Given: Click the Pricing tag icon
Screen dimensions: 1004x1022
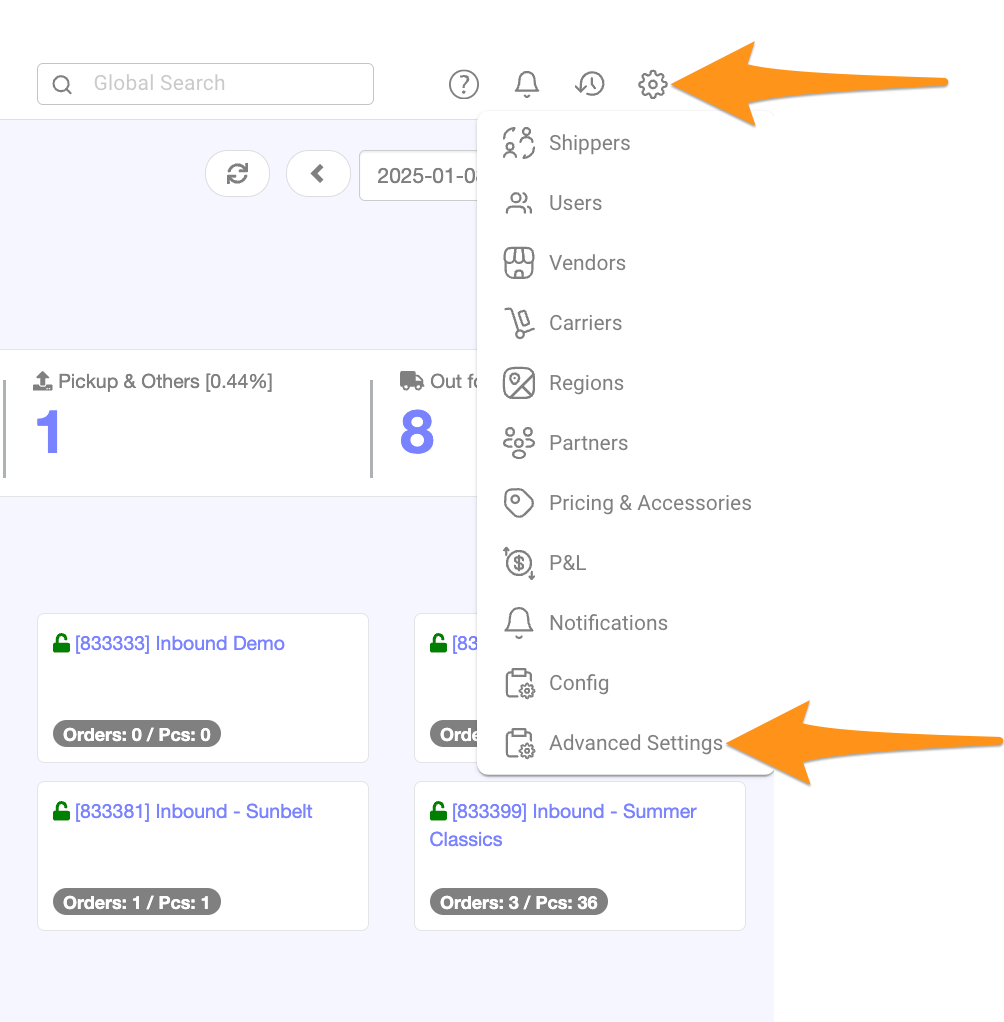Looking at the screenshot, I should click(x=519, y=503).
